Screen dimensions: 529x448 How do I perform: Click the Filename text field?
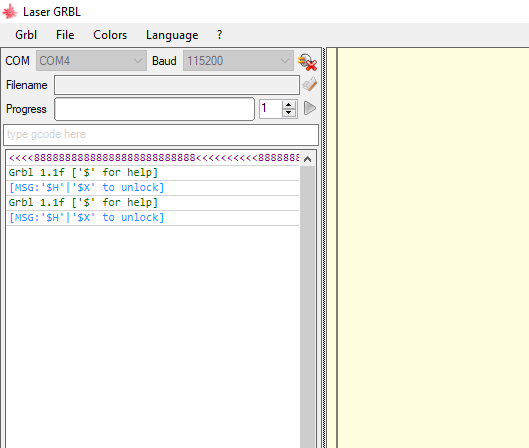[x=177, y=85]
